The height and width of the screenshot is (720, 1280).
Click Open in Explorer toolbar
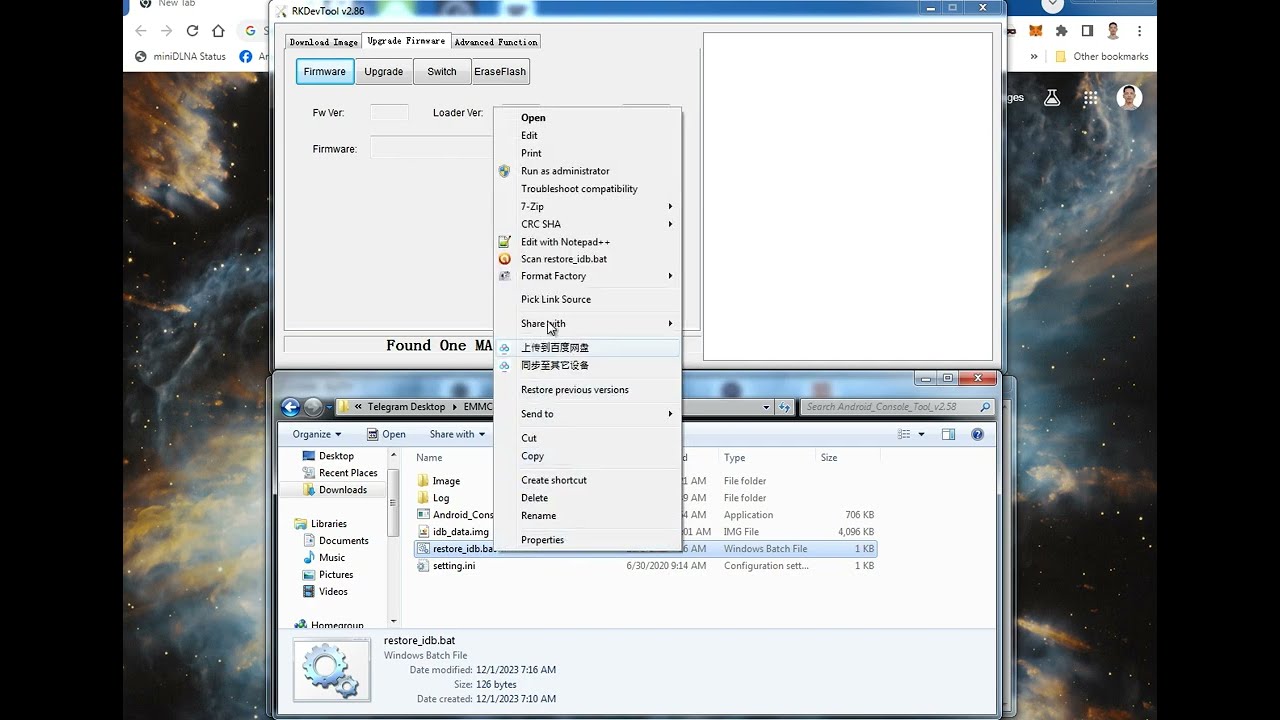(x=386, y=434)
